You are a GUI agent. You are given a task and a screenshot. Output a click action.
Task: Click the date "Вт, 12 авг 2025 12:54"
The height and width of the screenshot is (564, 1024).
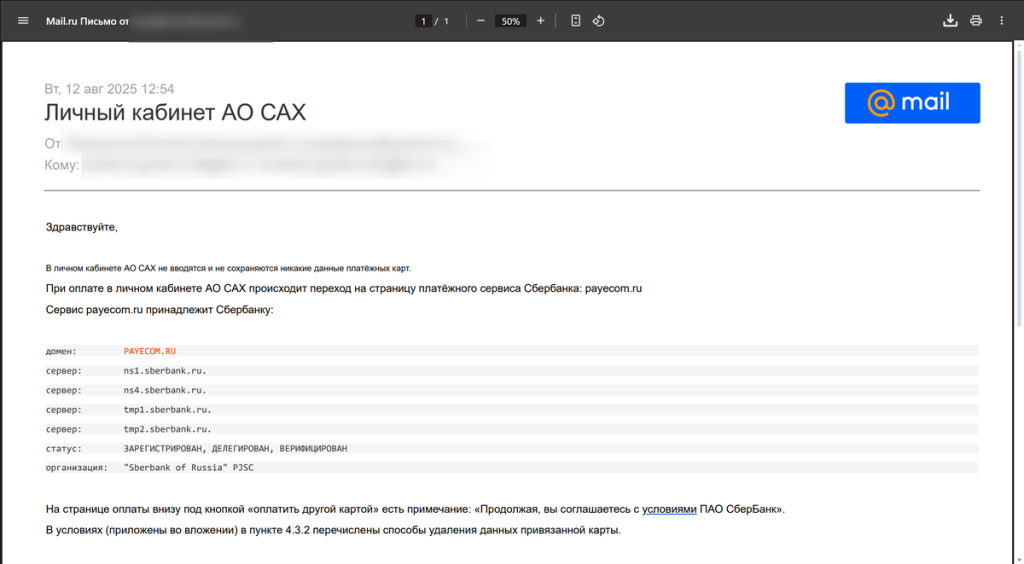[x=109, y=89]
